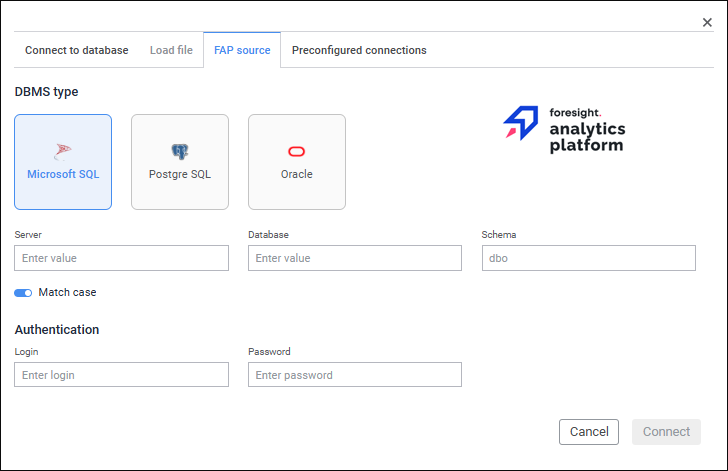Click the Oracle label text

(x=296, y=174)
